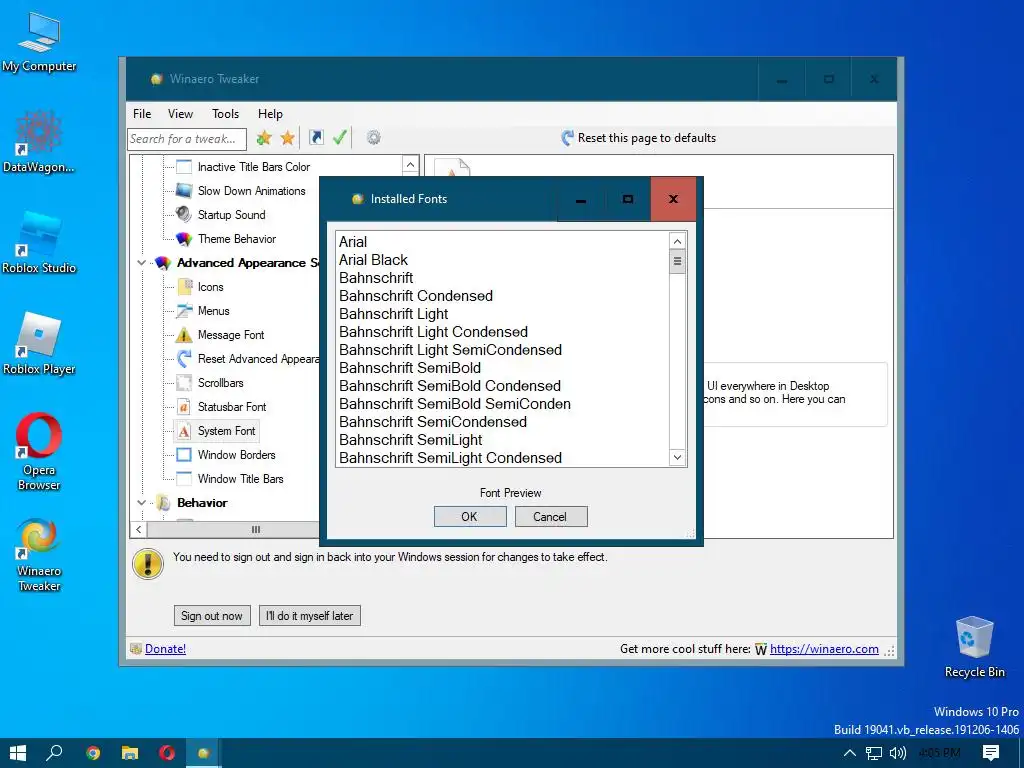Open settings gear in Winaero toolbar
The image size is (1024, 768).
coord(374,138)
